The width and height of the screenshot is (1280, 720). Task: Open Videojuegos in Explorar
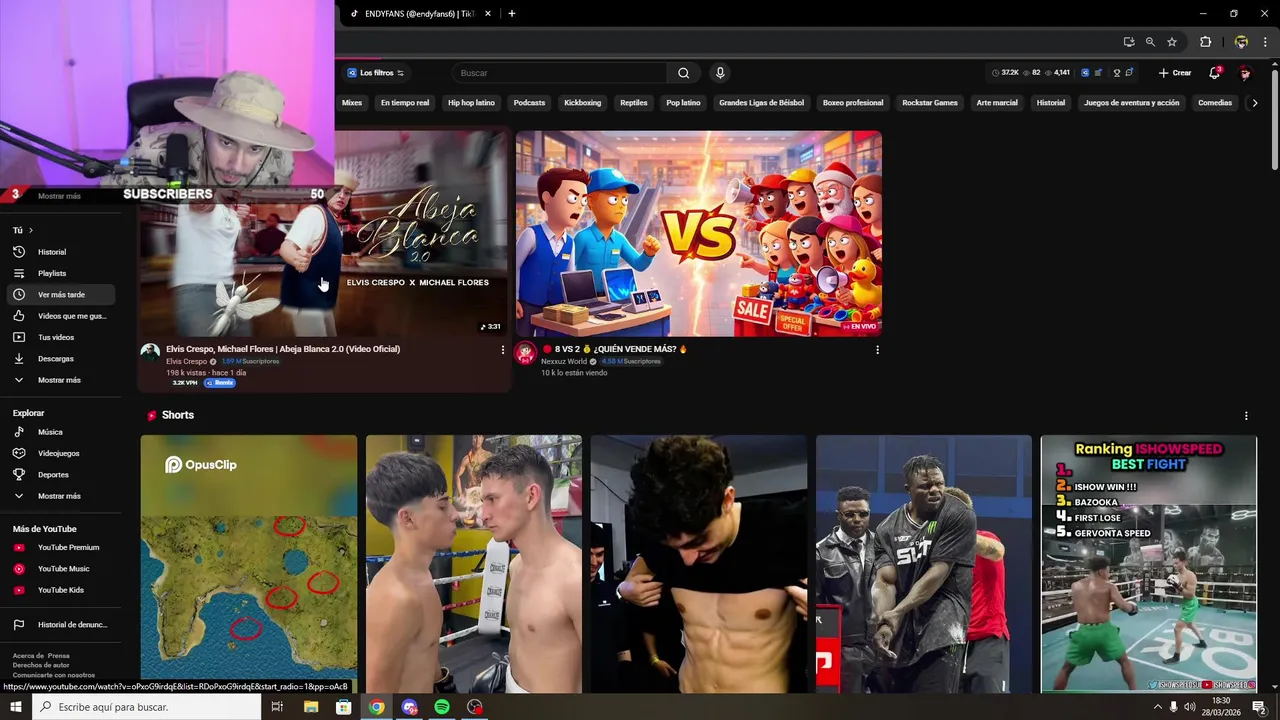coord(60,453)
